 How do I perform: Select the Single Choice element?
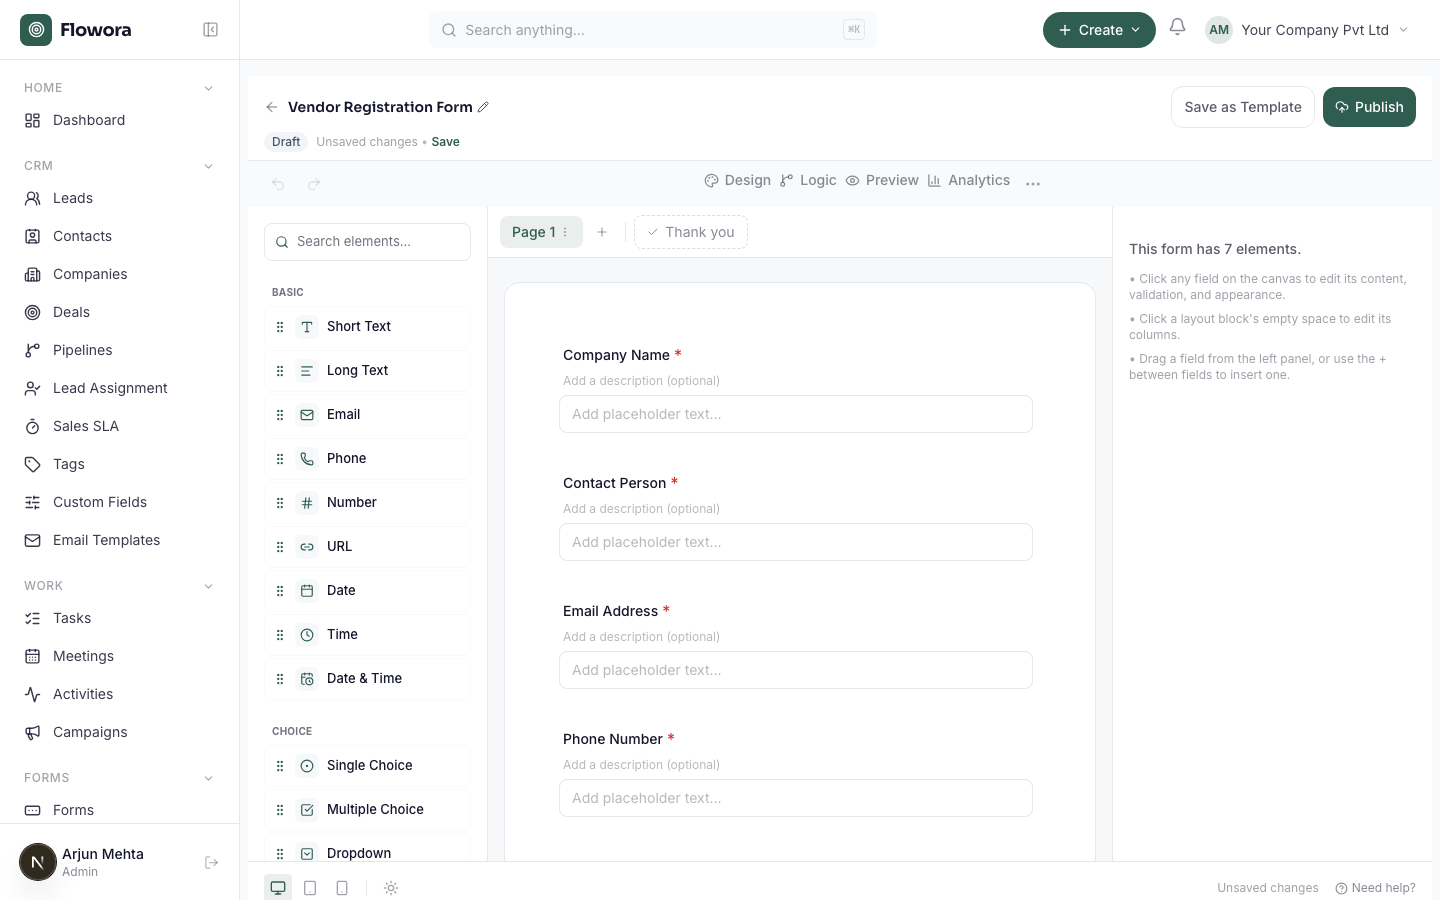pos(367,766)
